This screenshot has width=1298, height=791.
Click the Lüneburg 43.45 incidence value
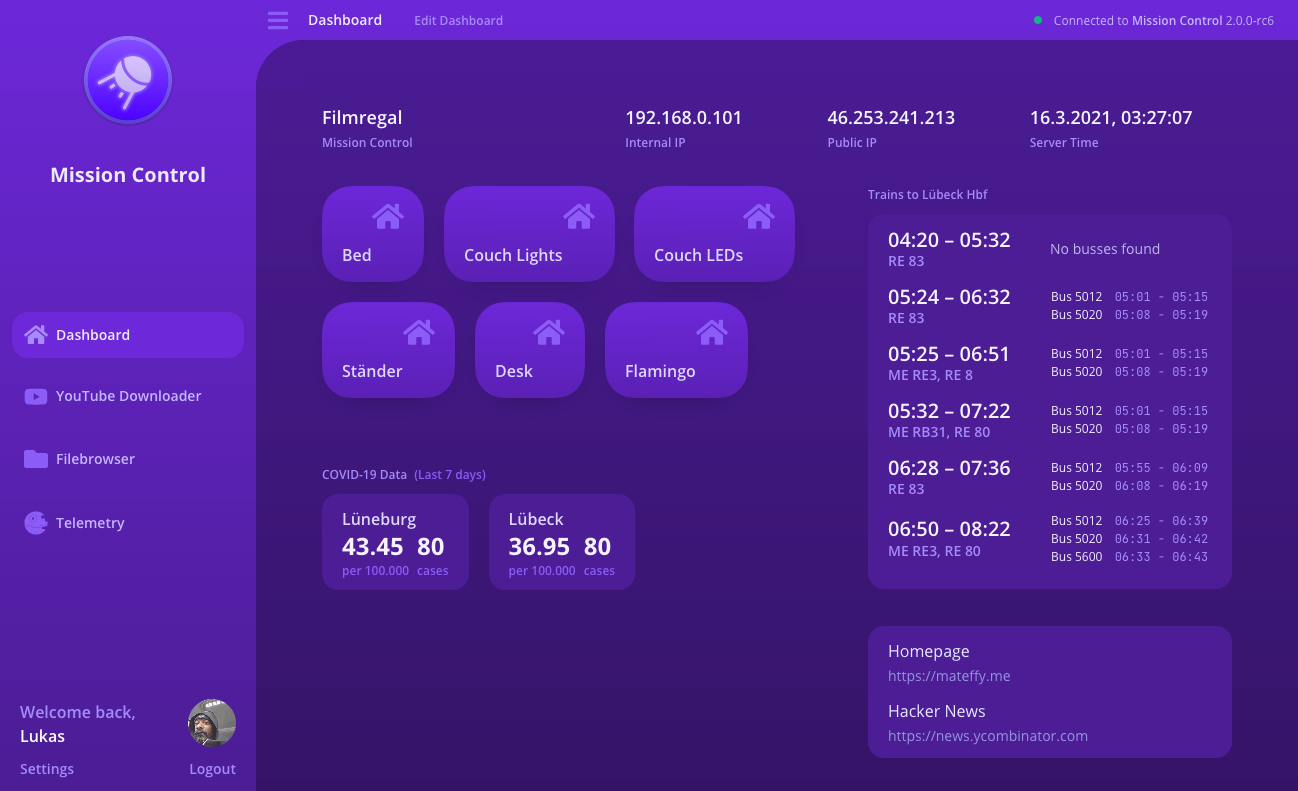click(373, 547)
